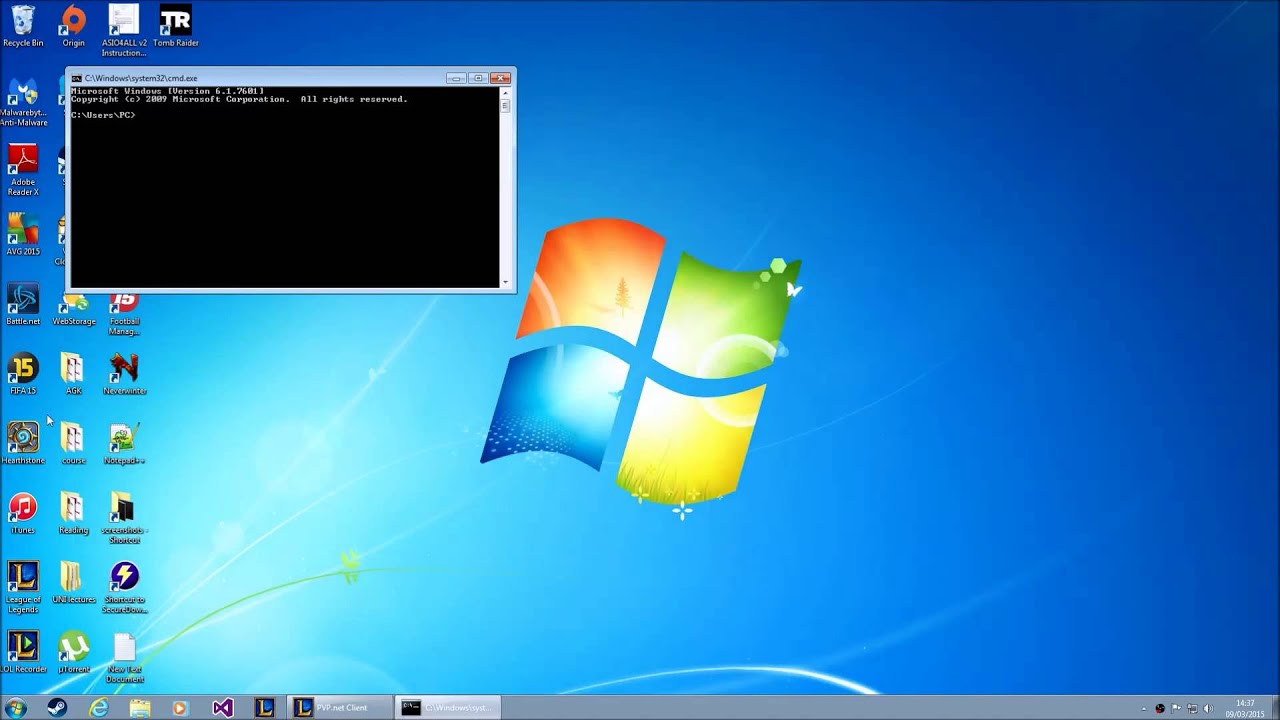Screen dimensions: 1280x720
Task: Select the SecureDownload shortcut icon
Action: (124, 588)
